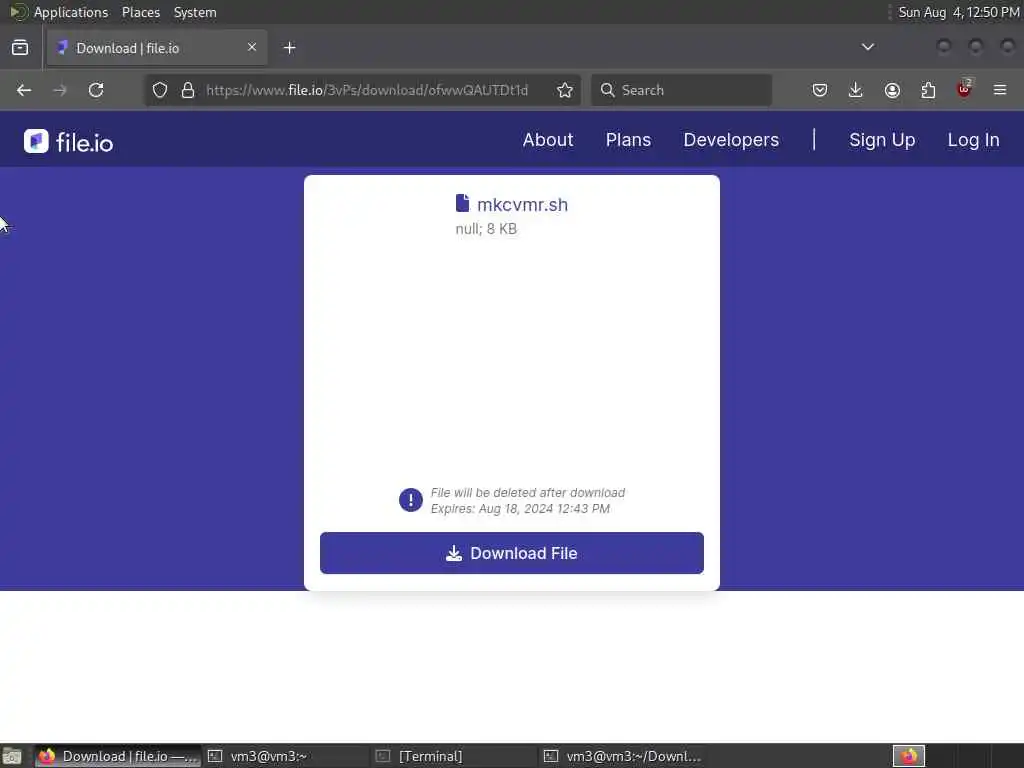Switch to [Terminal] taskbar window

coord(454,756)
